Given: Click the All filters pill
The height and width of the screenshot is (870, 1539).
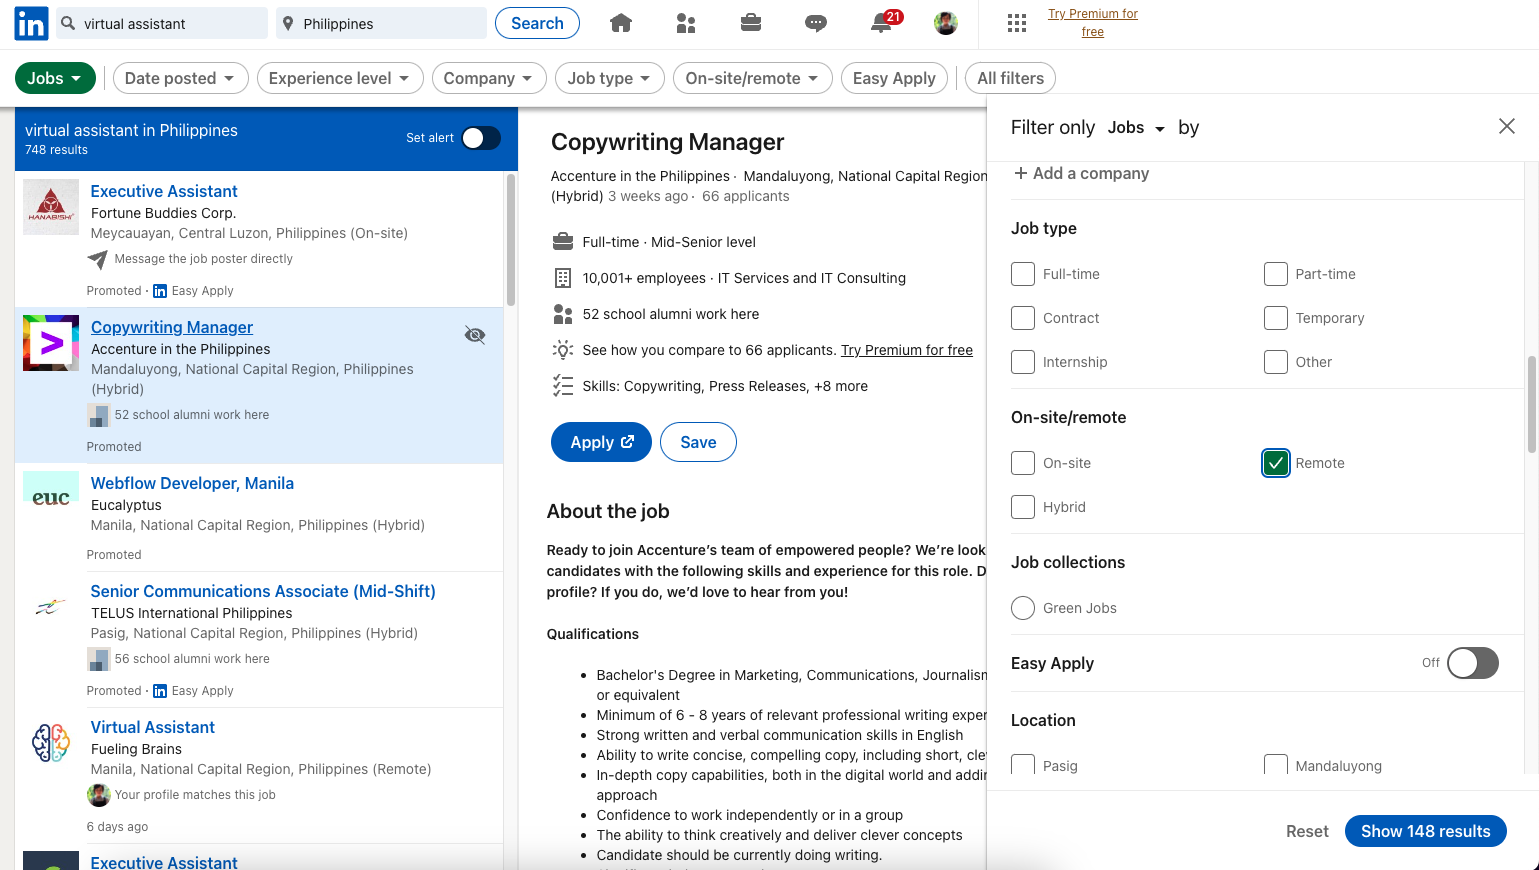Looking at the screenshot, I should pyautogui.click(x=1010, y=78).
